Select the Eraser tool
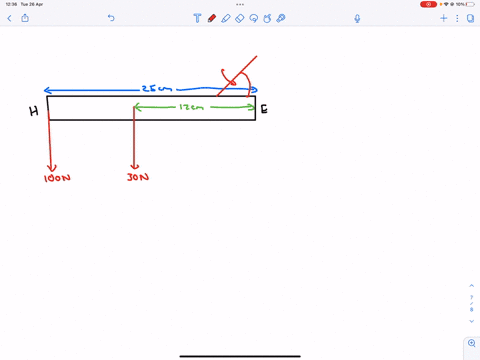480x360 pixels. coord(240,18)
